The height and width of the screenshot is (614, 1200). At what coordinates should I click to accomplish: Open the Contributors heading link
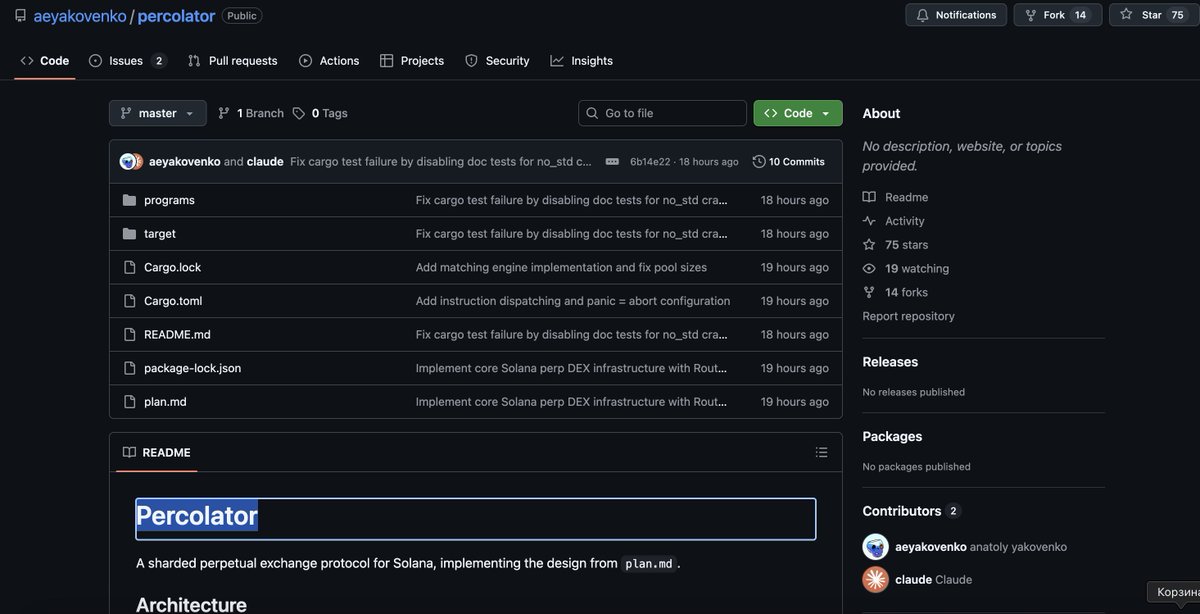(911, 511)
